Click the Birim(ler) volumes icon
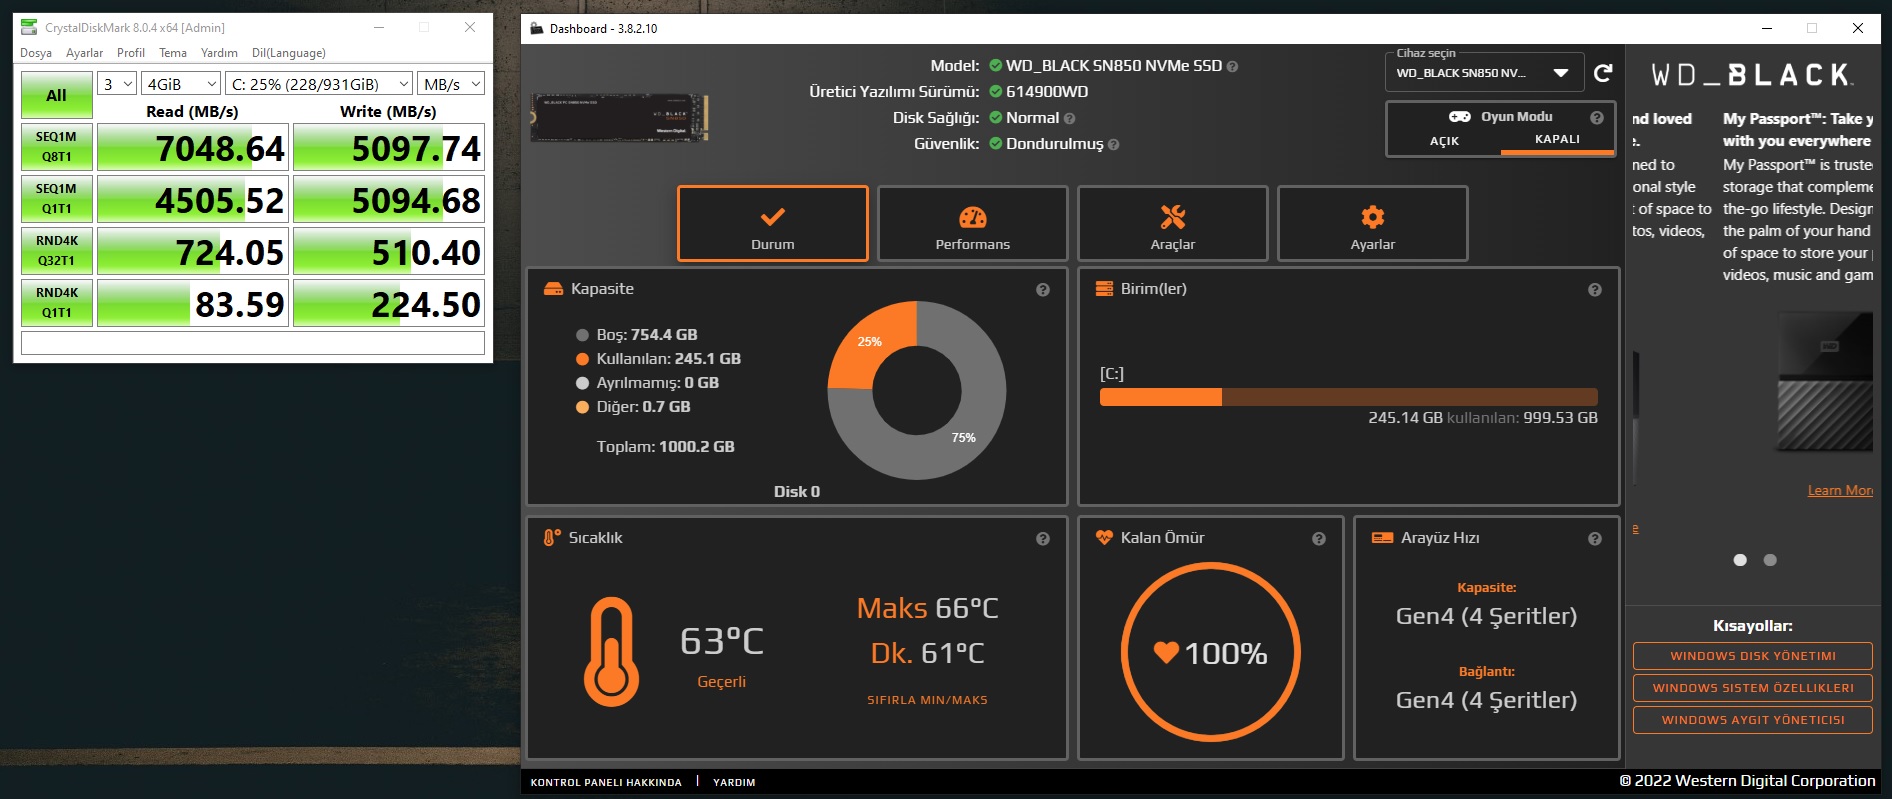The height and width of the screenshot is (799, 1892). (1104, 288)
